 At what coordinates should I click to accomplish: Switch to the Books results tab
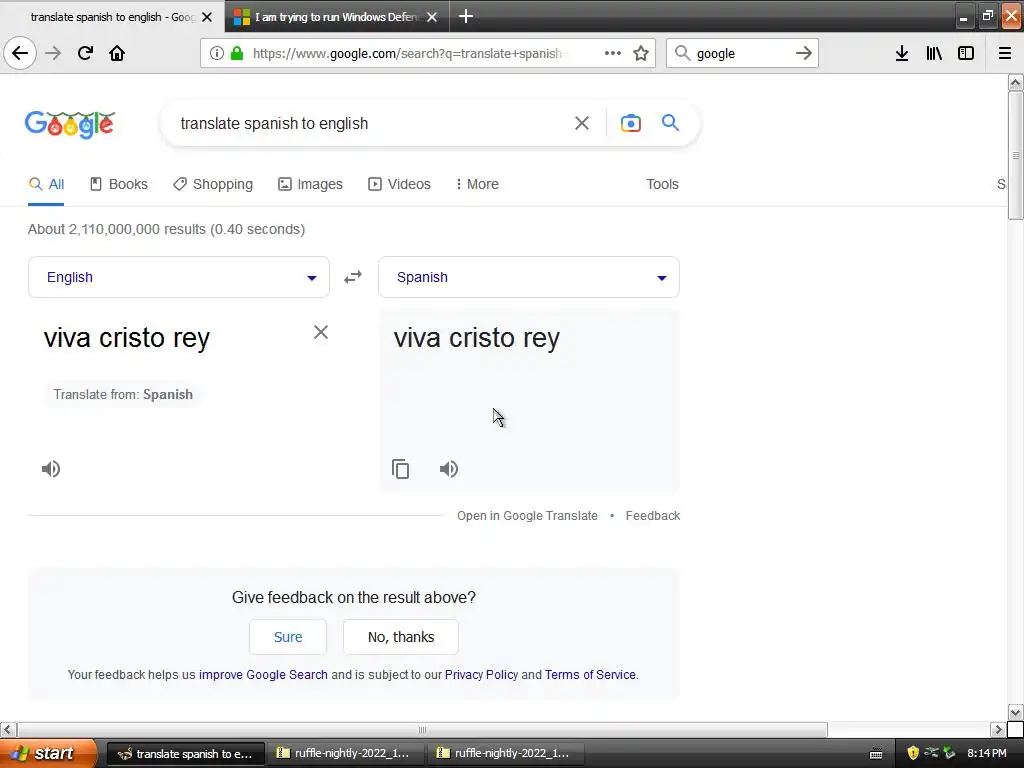119,184
